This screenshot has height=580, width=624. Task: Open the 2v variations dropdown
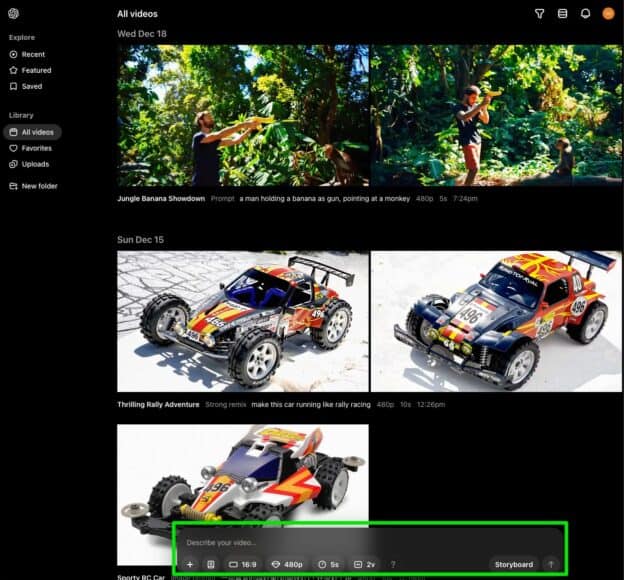(x=365, y=565)
